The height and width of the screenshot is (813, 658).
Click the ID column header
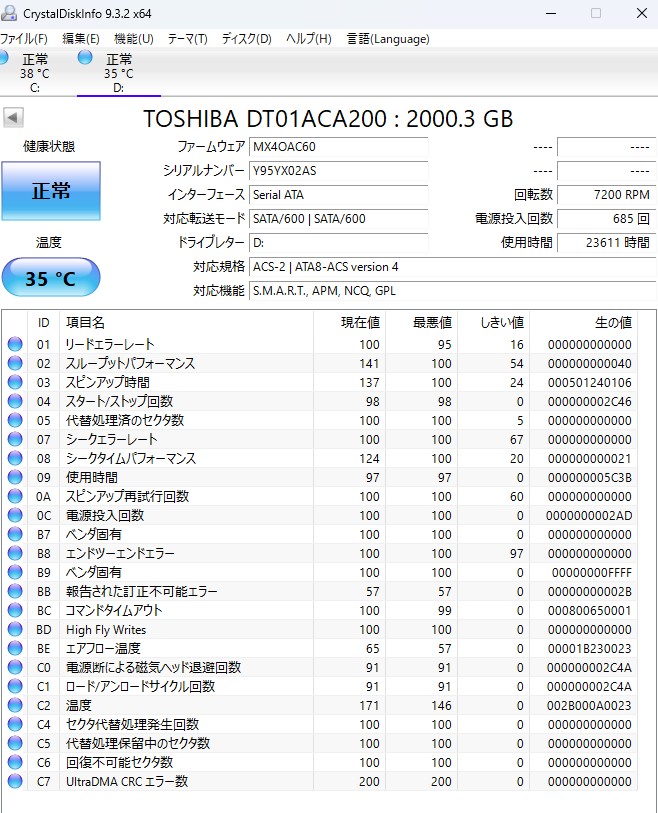44,323
